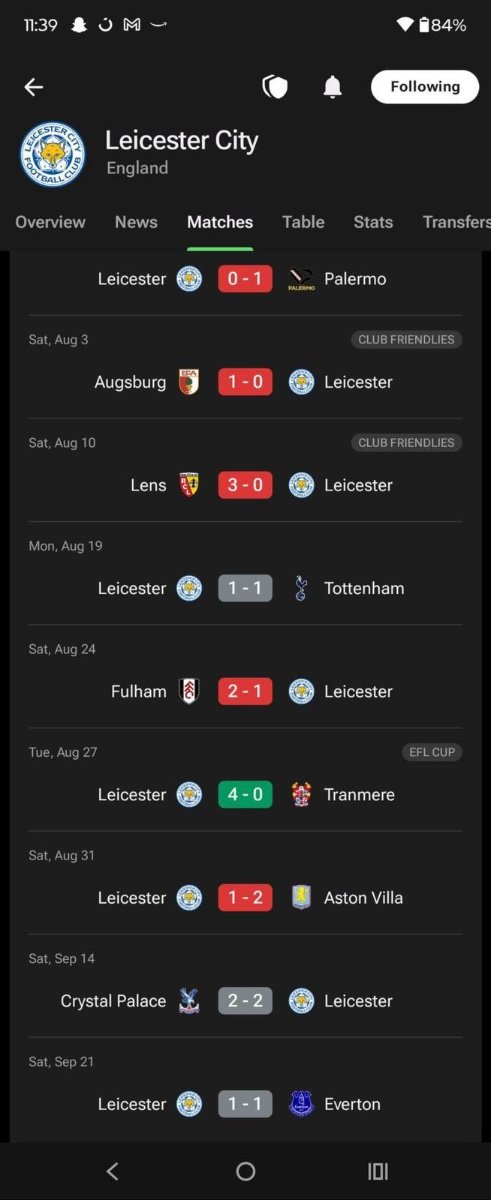Viewport: 491px width, 1200px height.
Task: Tap the Tranmere club crest
Action: click(x=301, y=794)
